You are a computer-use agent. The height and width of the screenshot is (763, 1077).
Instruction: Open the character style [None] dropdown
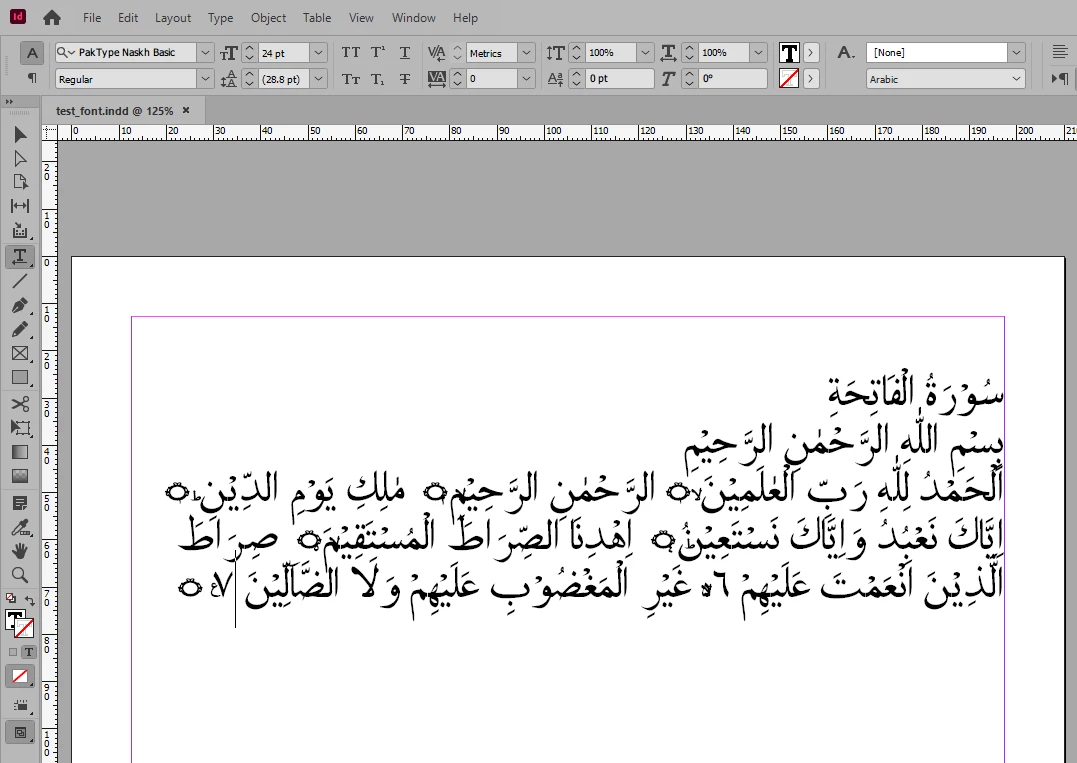(1017, 52)
